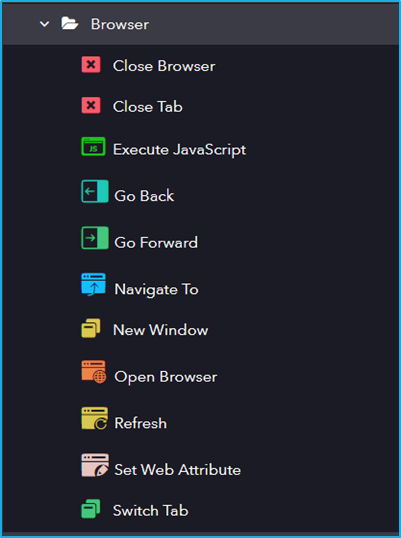
Task: Select the Set Web Attribute text
Action: point(178,470)
